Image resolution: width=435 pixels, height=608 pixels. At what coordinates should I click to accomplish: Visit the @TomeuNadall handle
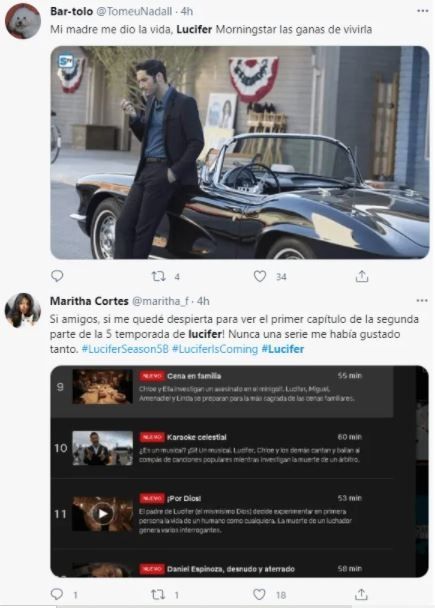coord(134,11)
